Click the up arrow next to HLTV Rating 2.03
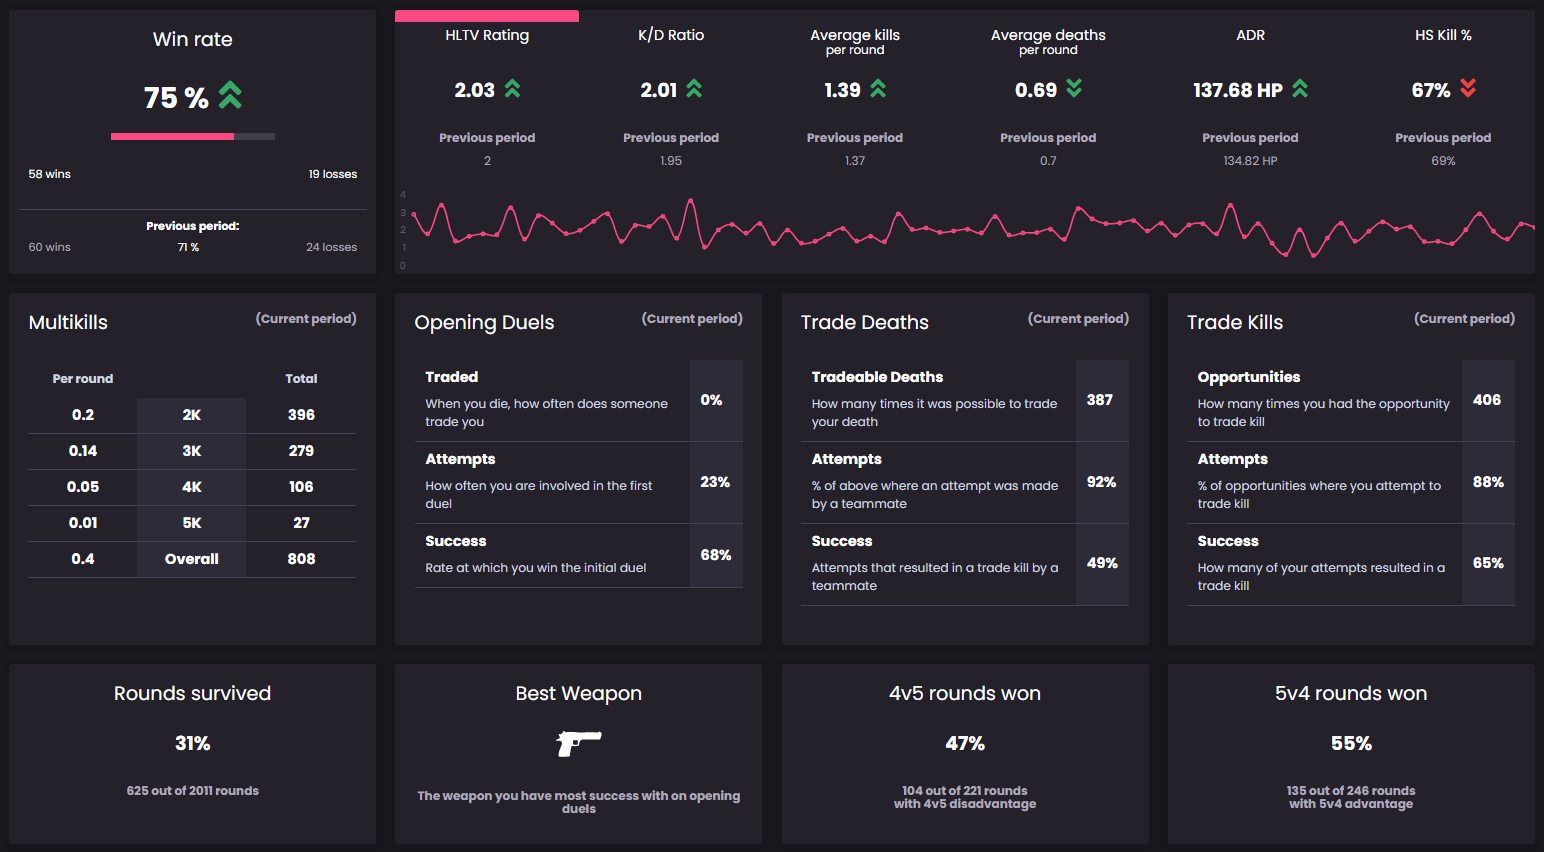Image resolution: width=1544 pixels, height=852 pixels. click(512, 89)
